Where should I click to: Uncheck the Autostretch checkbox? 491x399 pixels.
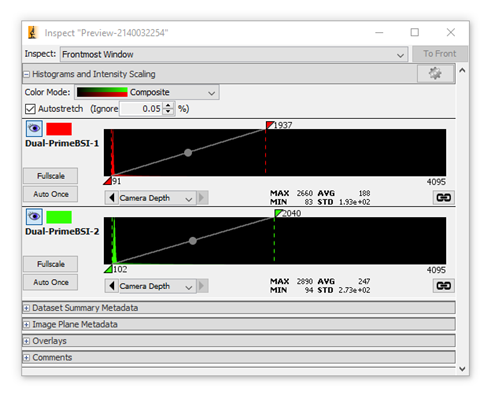30,109
